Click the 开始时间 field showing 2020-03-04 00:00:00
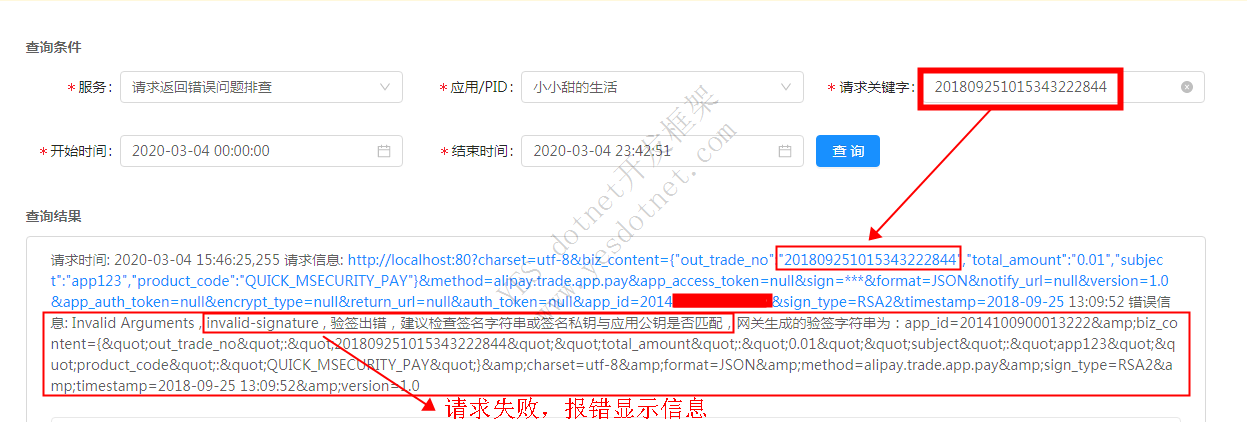This screenshot has width=1247, height=422. 261,151
